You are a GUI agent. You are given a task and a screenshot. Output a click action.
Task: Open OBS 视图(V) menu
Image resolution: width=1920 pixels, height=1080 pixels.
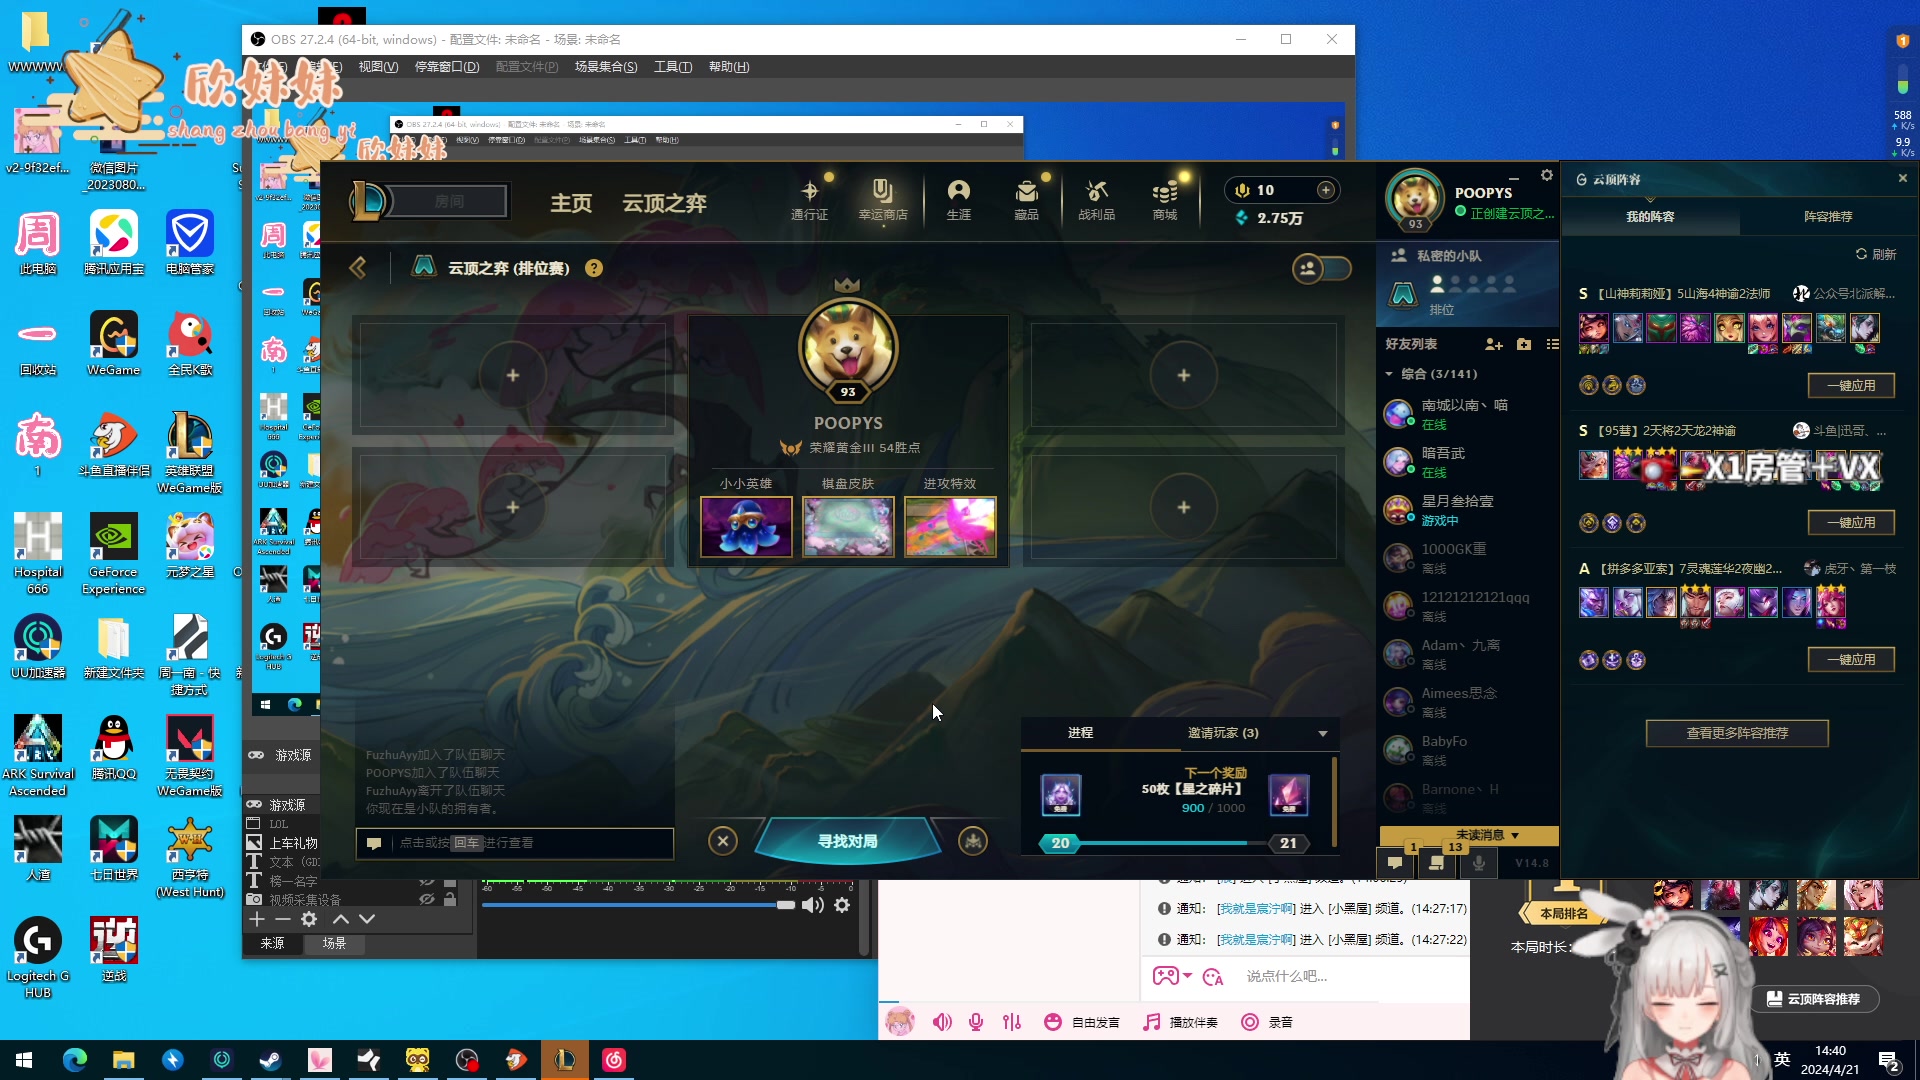[x=378, y=67]
